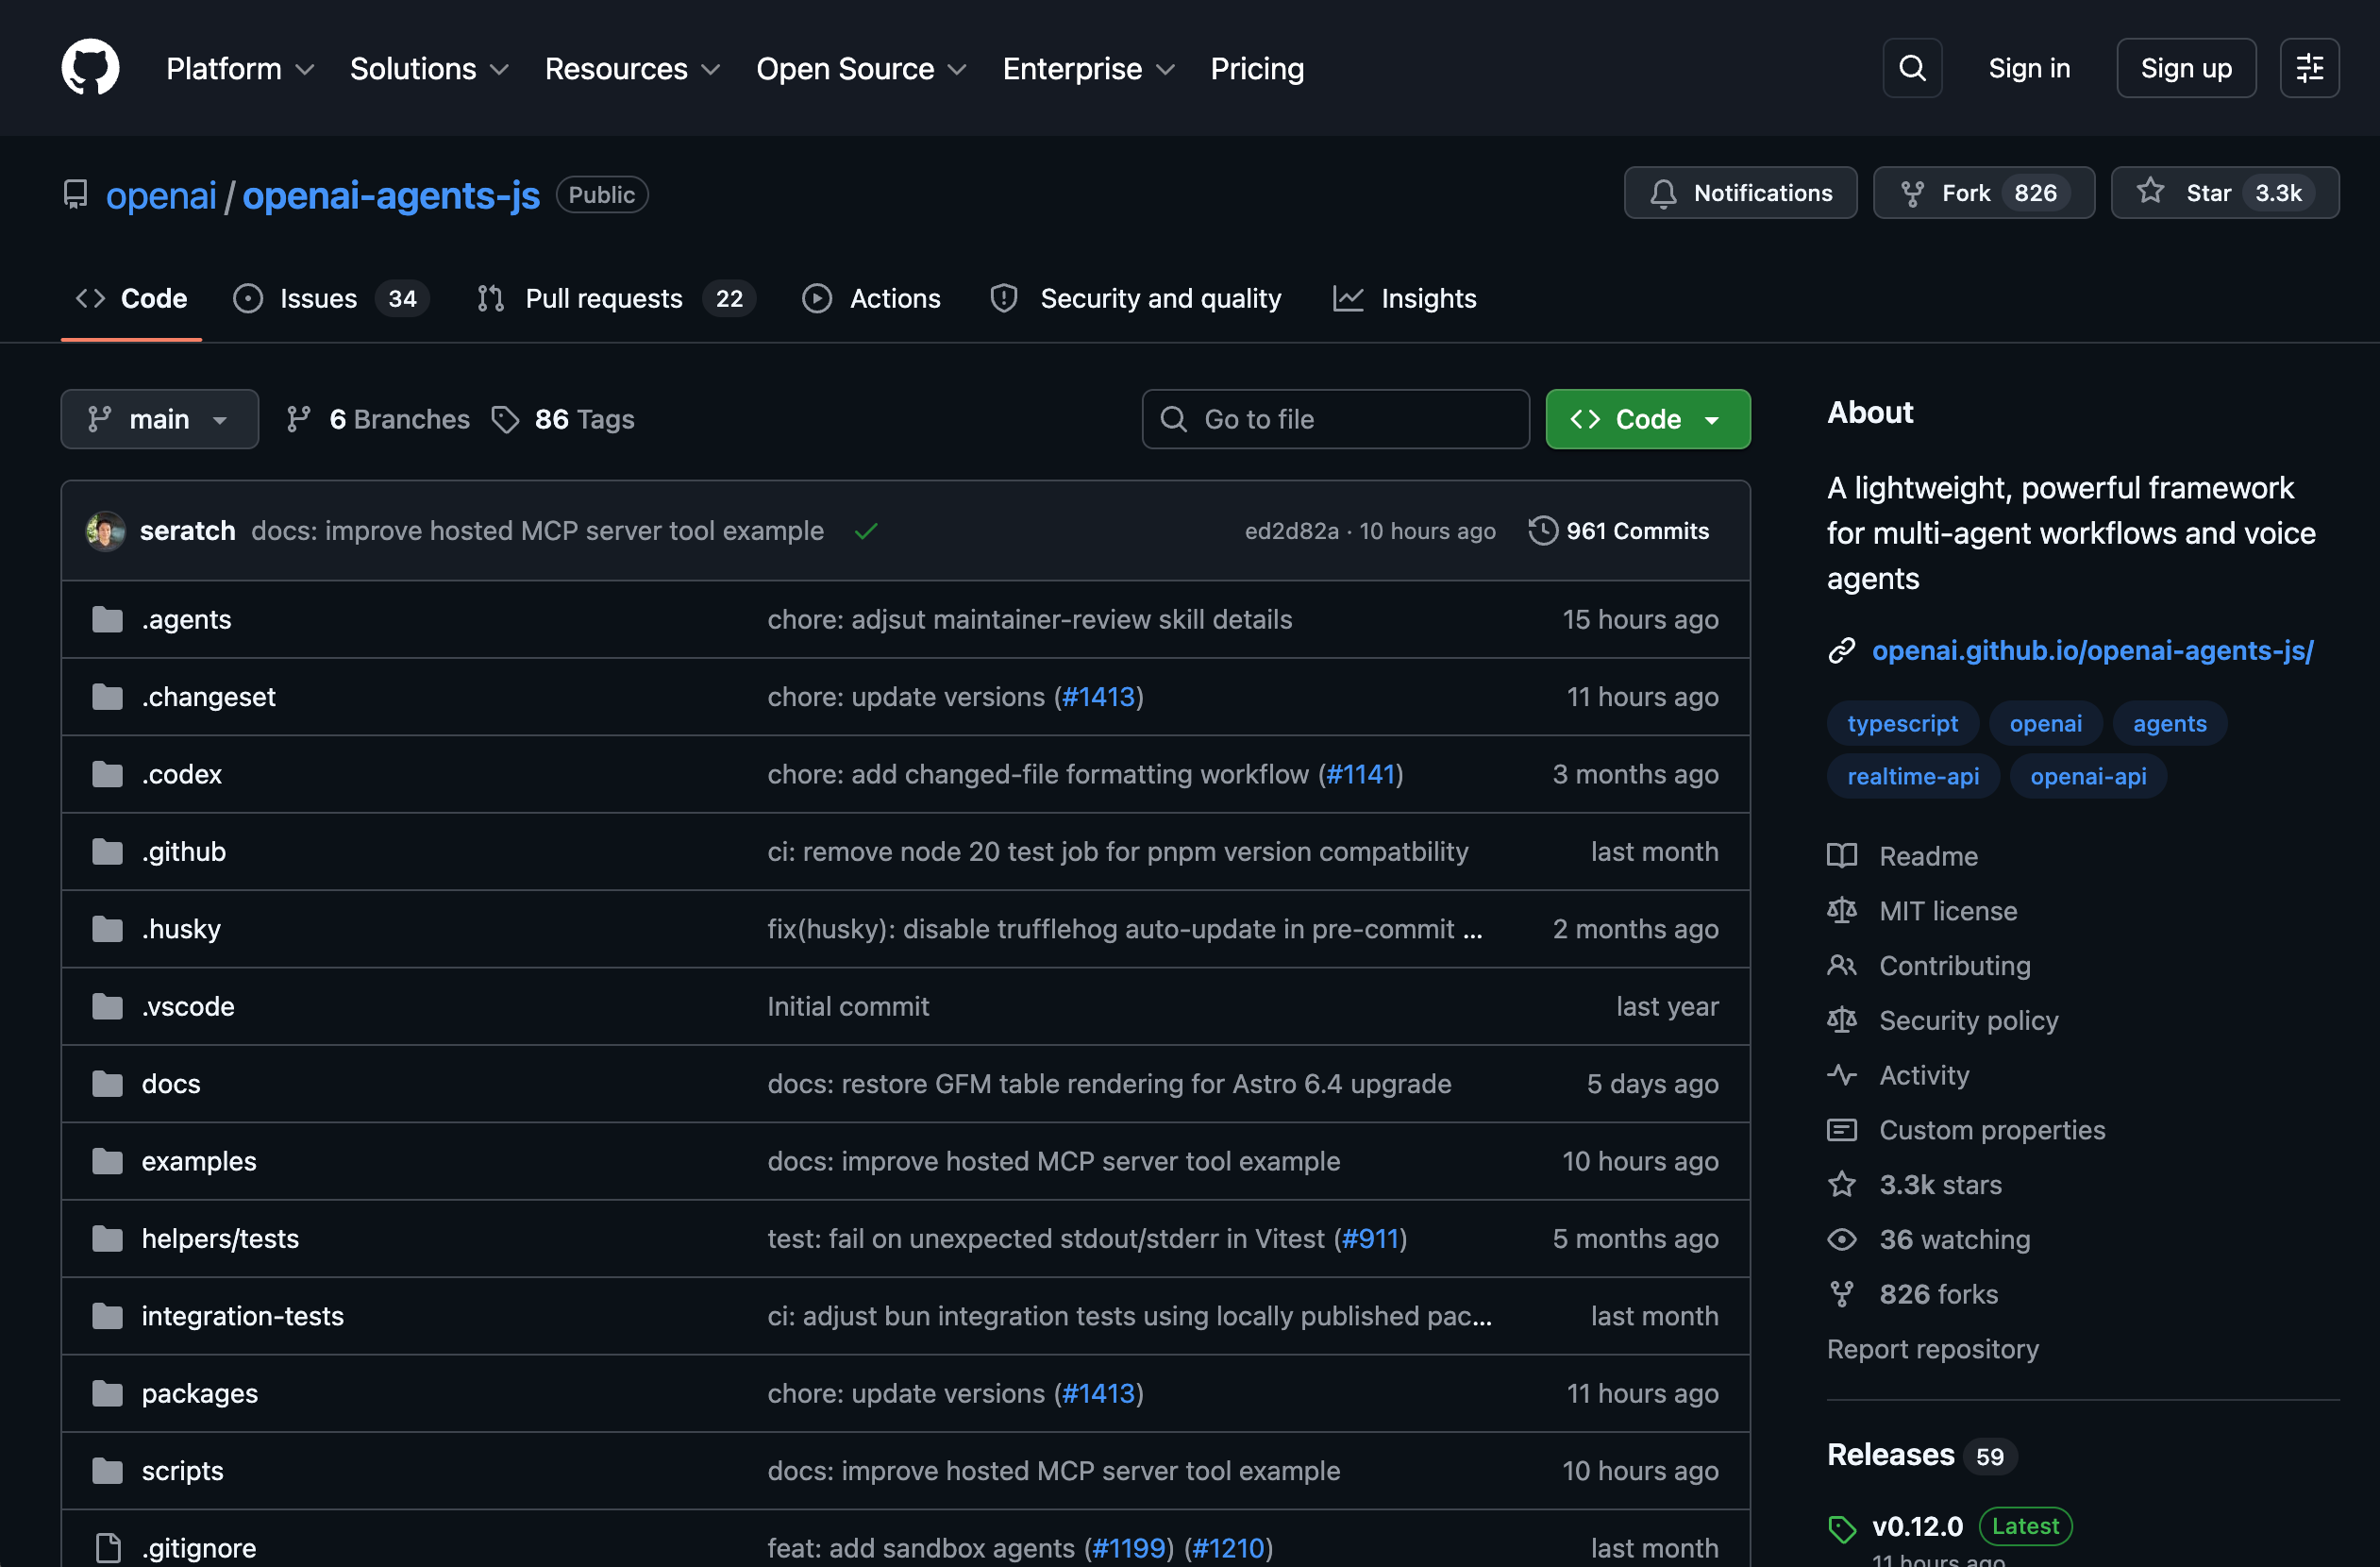Open the main branch selector dropdown
Screen dimensions: 2380x1567
(x=160, y=419)
